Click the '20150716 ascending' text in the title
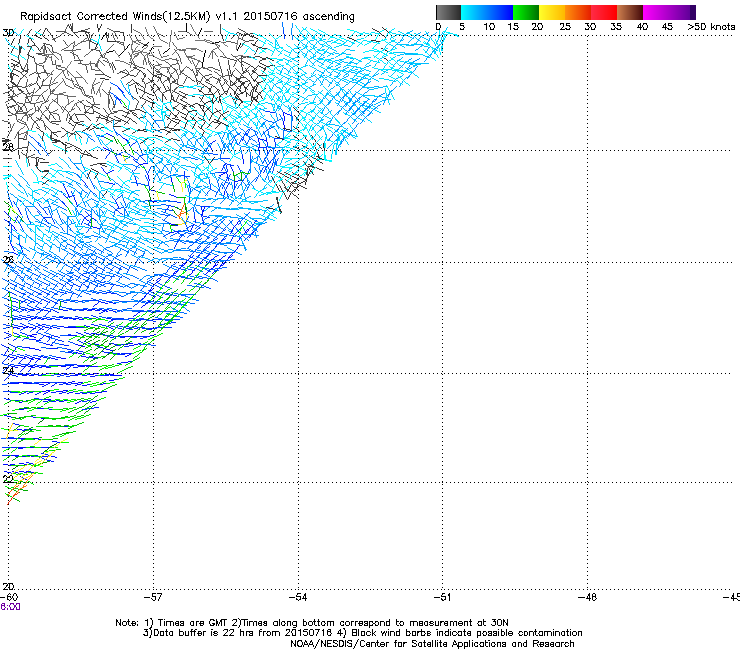The height and width of the screenshot is (650, 740). pyautogui.click(x=299, y=16)
